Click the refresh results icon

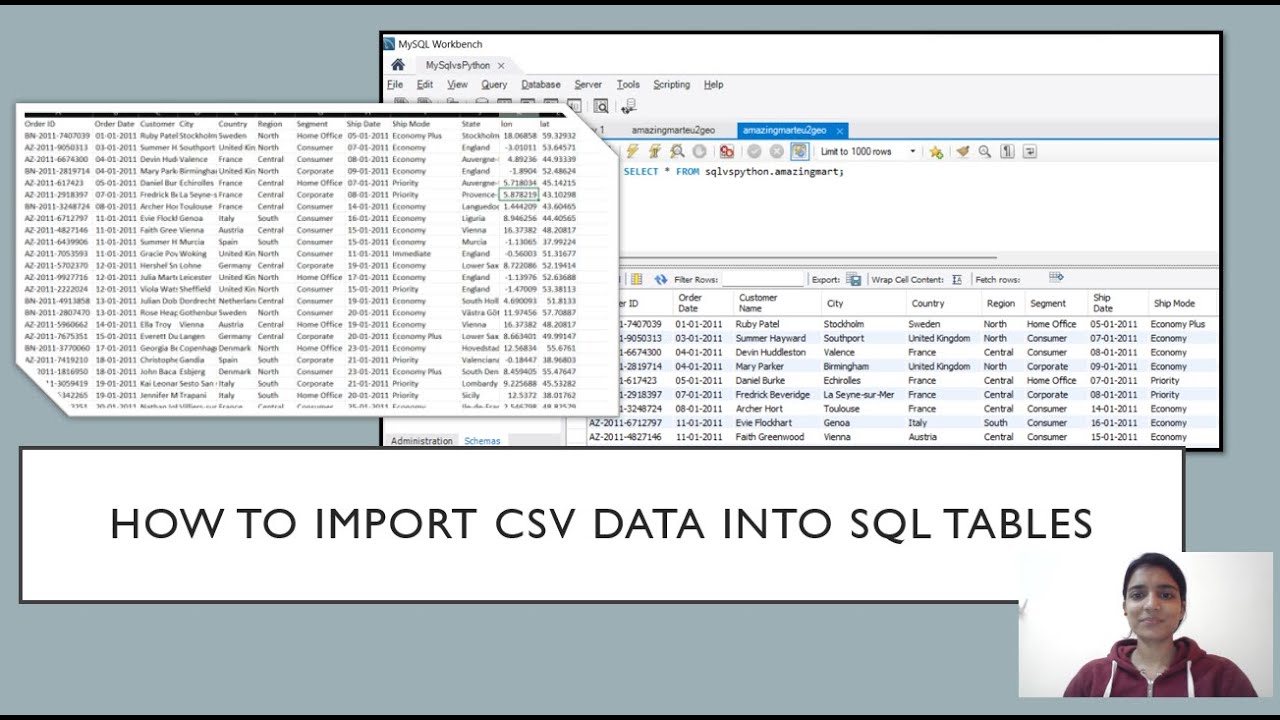pos(661,280)
